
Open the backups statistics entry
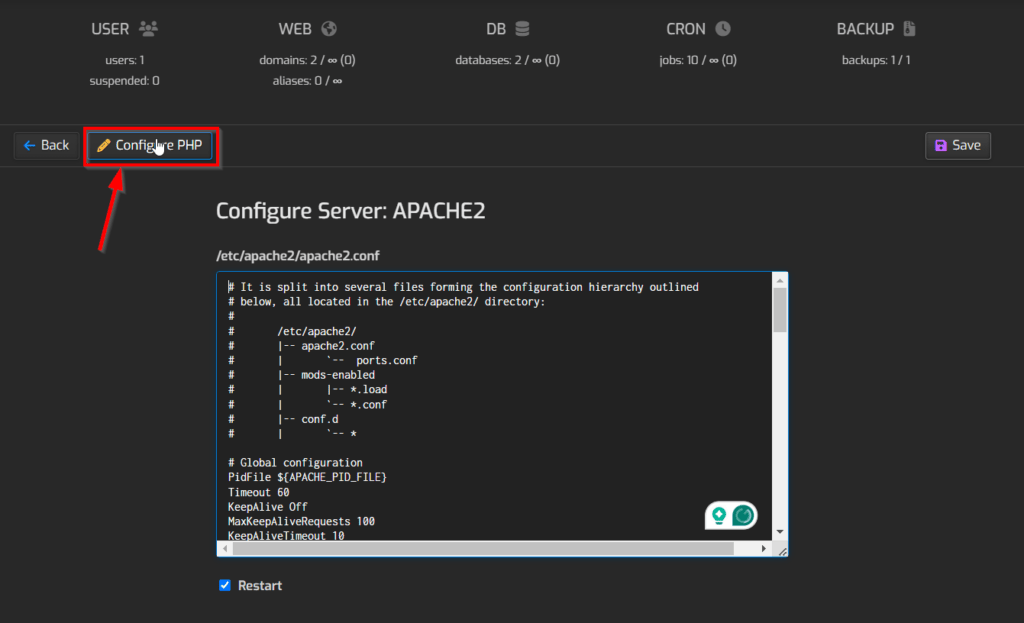[x=875, y=59]
